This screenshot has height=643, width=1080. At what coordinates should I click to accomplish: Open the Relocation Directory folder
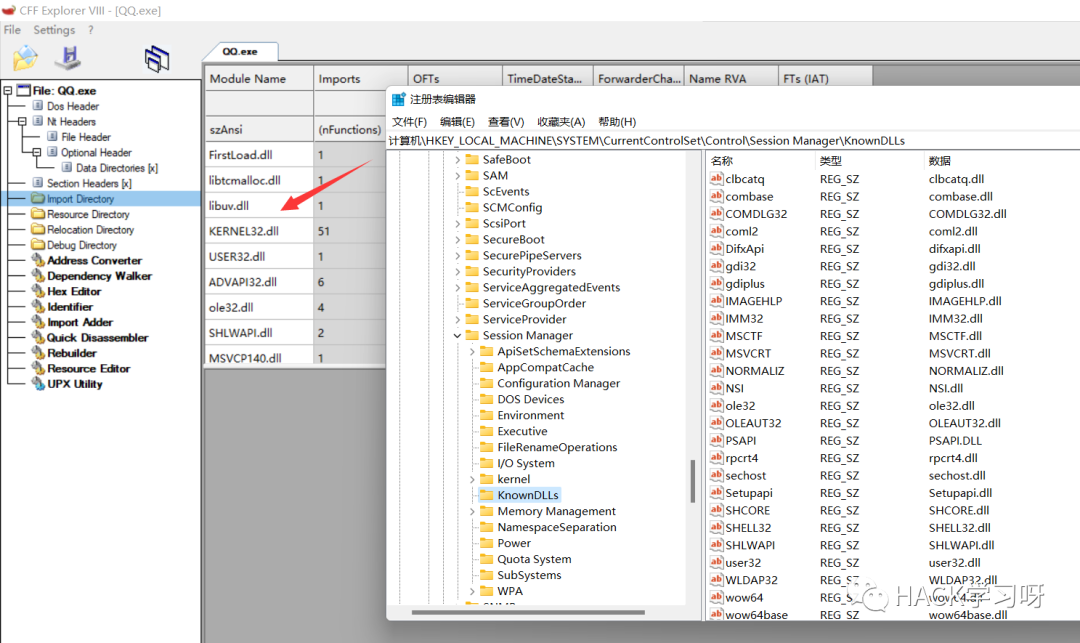coord(90,229)
